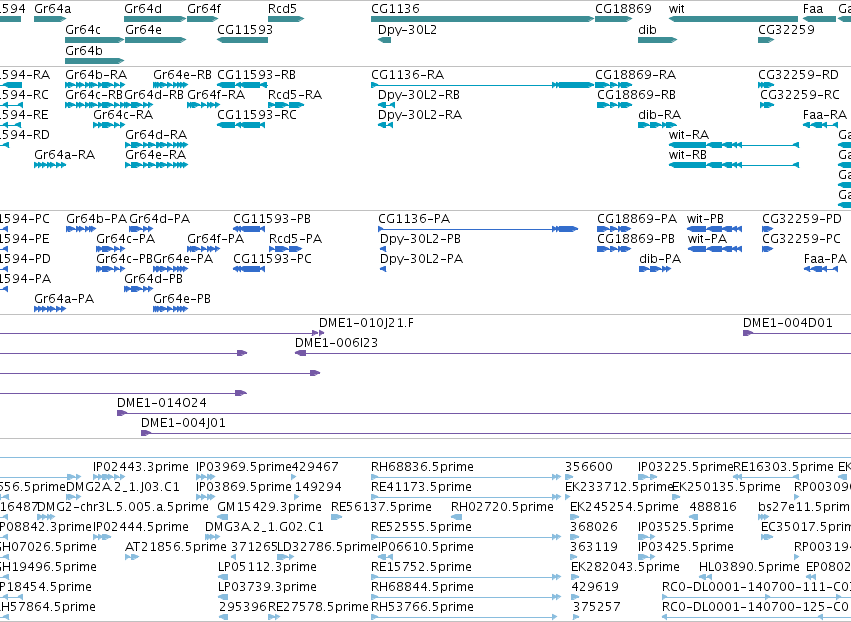The width and height of the screenshot is (851, 622).
Task: Select protein Gr64f-PA label
Action: point(215,239)
